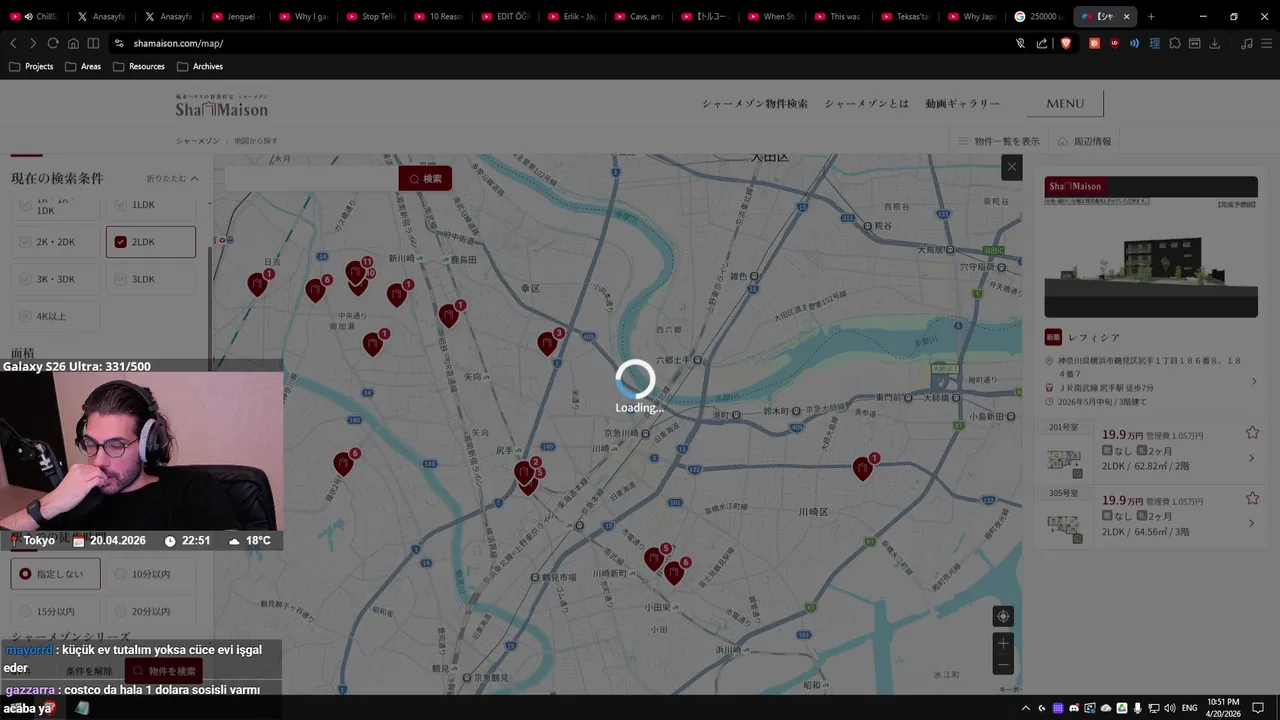Close the property detail panel
Image resolution: width=1280 pixels, height=720 pixels.
(x=1012, y=167)
